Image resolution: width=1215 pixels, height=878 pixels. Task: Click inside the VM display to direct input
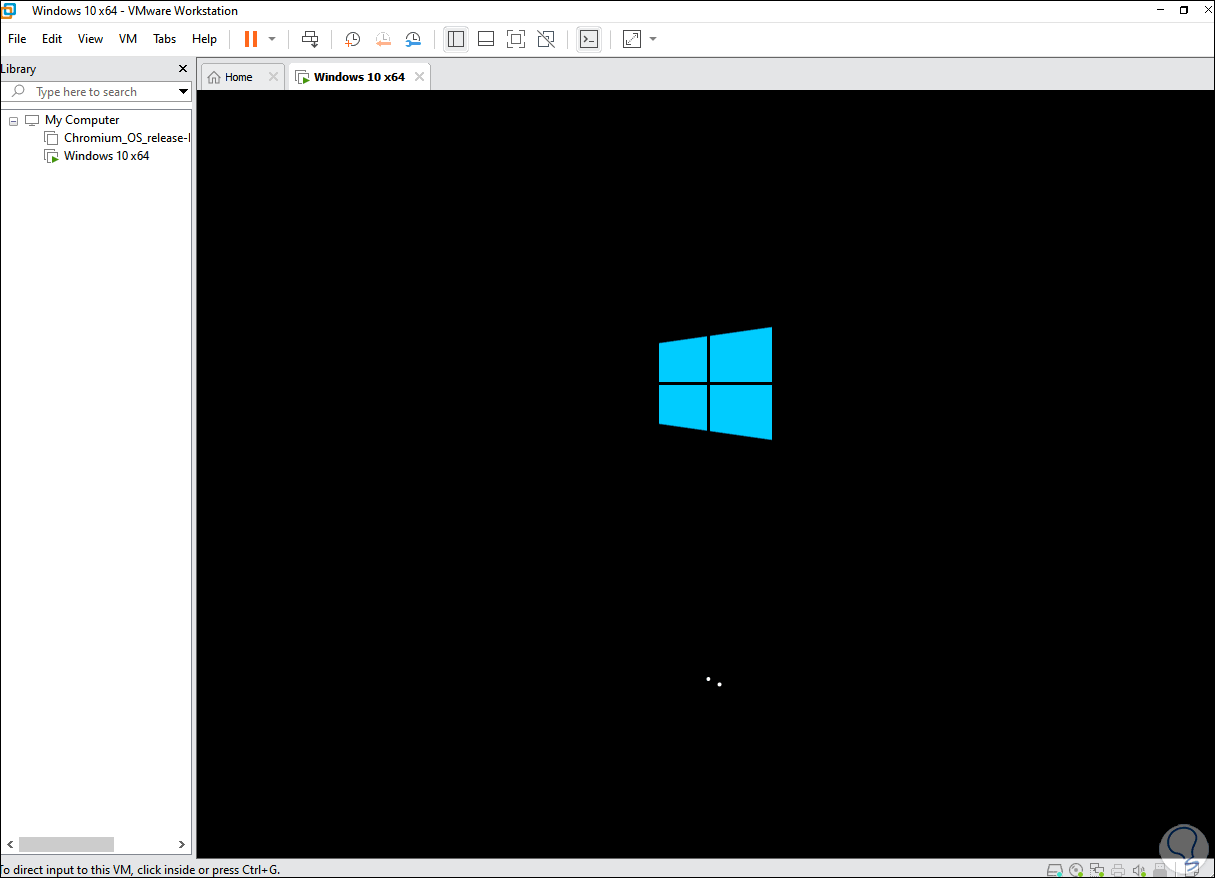[x=706, y=474]
